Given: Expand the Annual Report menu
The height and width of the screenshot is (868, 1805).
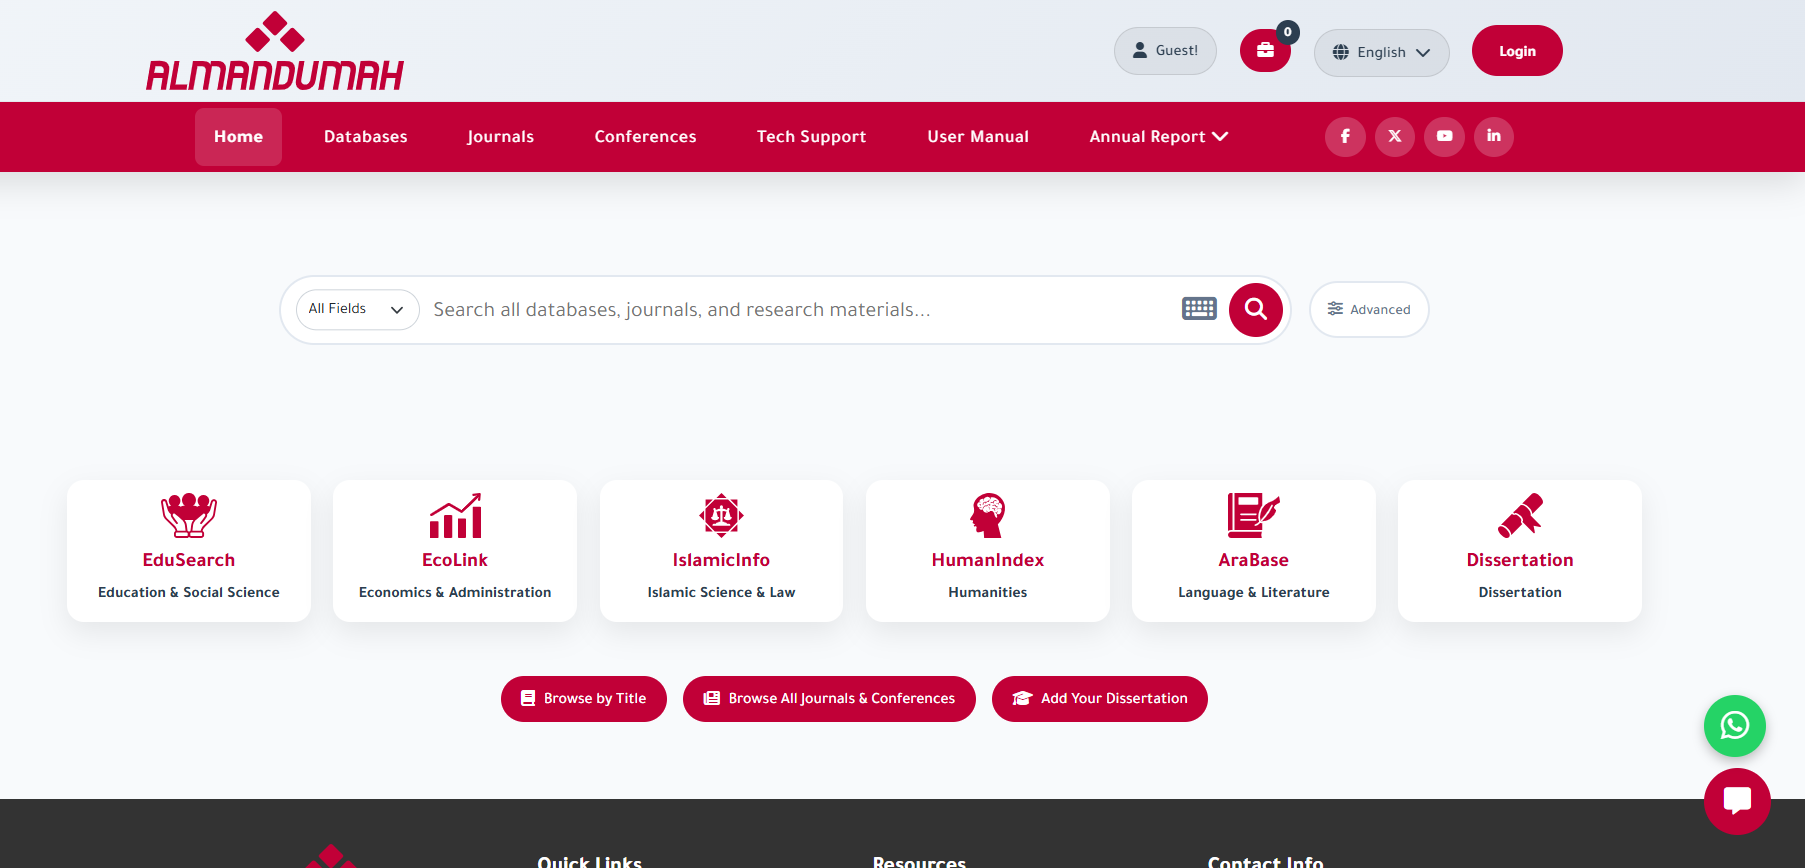Looking at the screenshot, I should coord(1158,137).
